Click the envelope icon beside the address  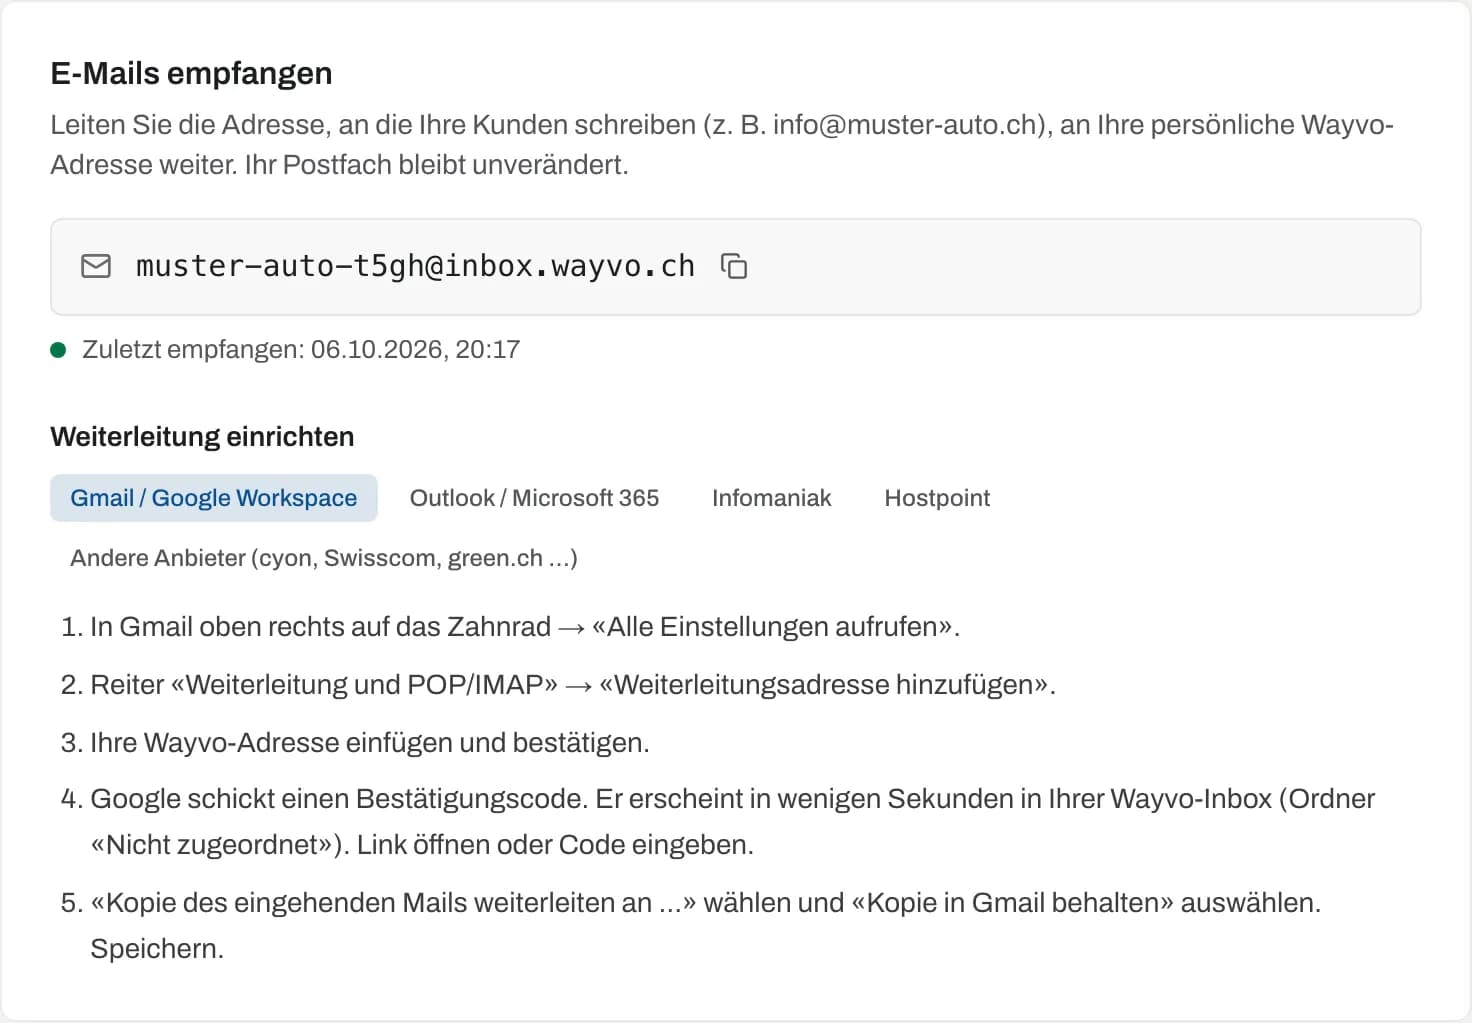[96, 266]
